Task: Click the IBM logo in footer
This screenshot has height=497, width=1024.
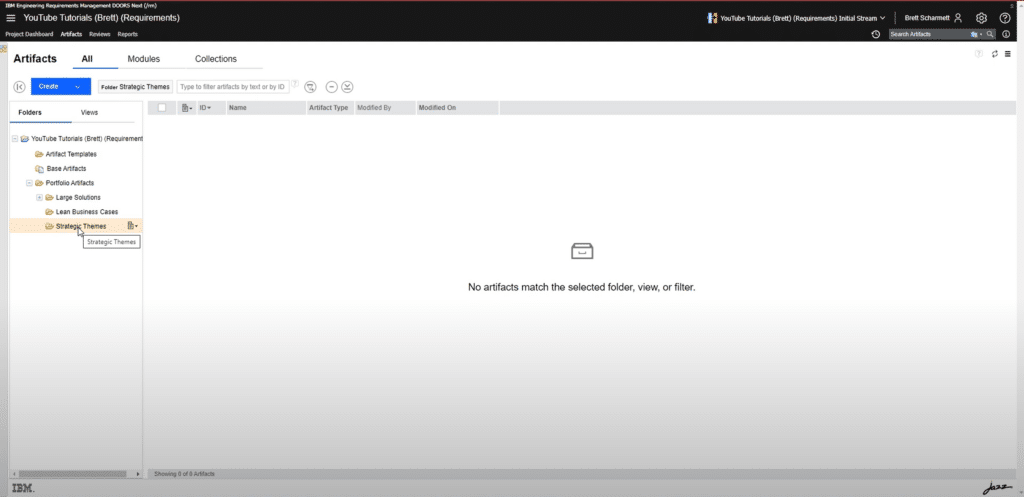Action: pyautogui.click(x=23, y=488)
